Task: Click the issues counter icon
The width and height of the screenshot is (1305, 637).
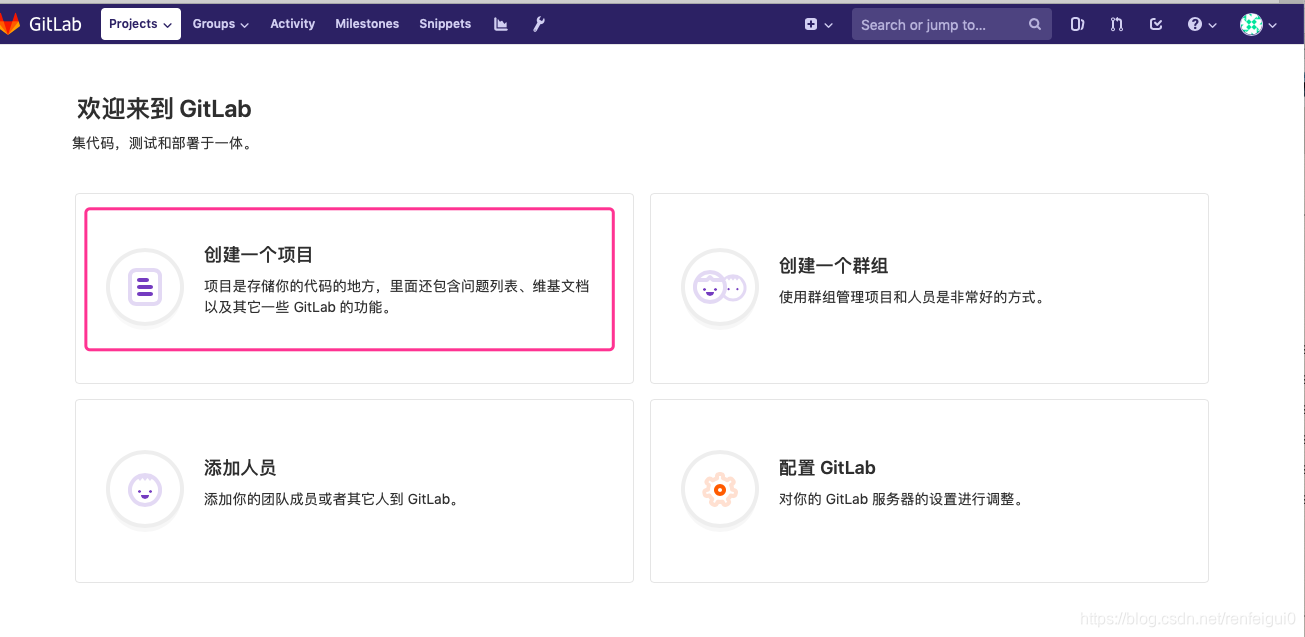Action: [1077, 23]
